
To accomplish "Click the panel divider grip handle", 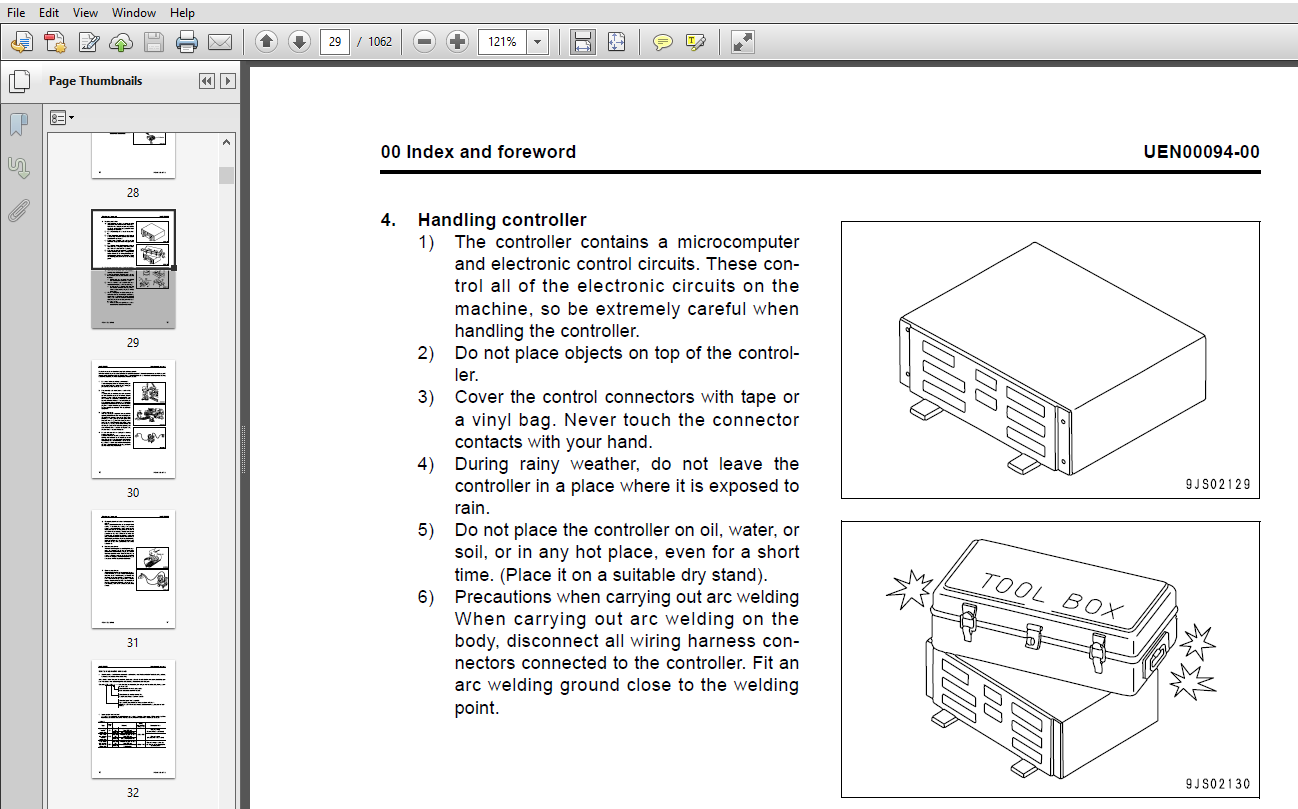I will click(x=244, y=450).
